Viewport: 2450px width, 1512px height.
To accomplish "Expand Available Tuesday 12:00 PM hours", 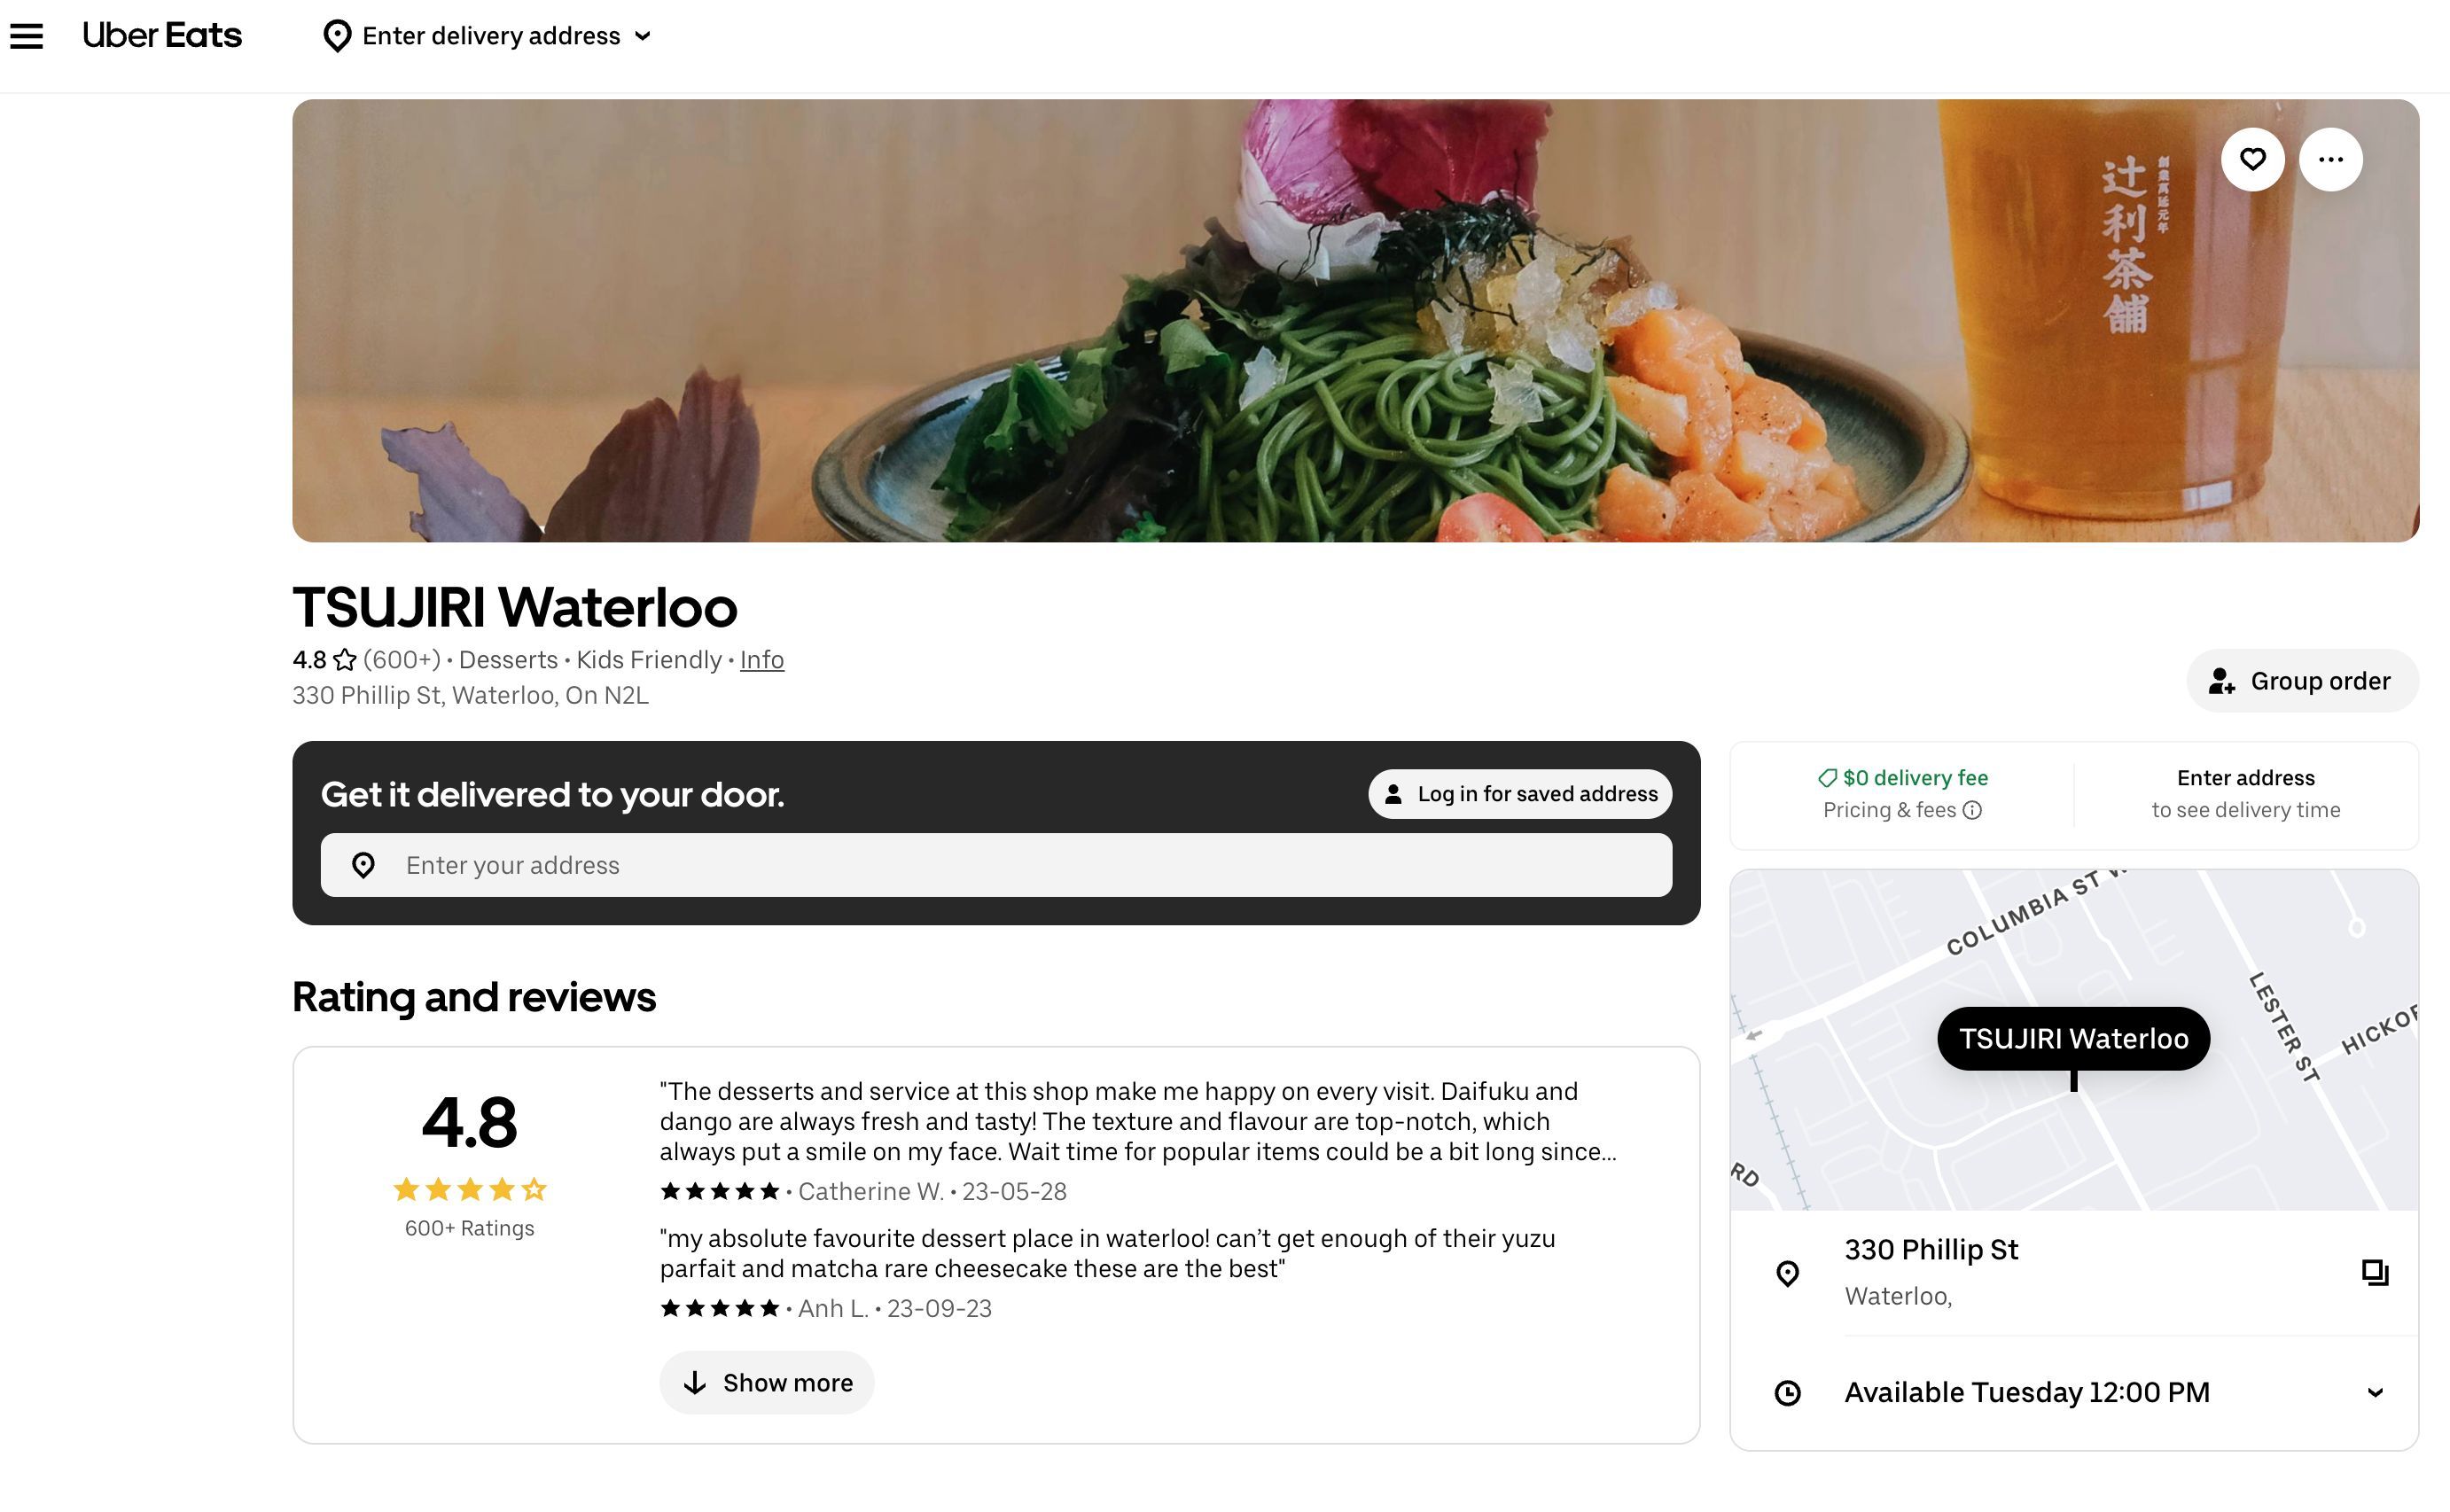I will coord(2374,1392).
